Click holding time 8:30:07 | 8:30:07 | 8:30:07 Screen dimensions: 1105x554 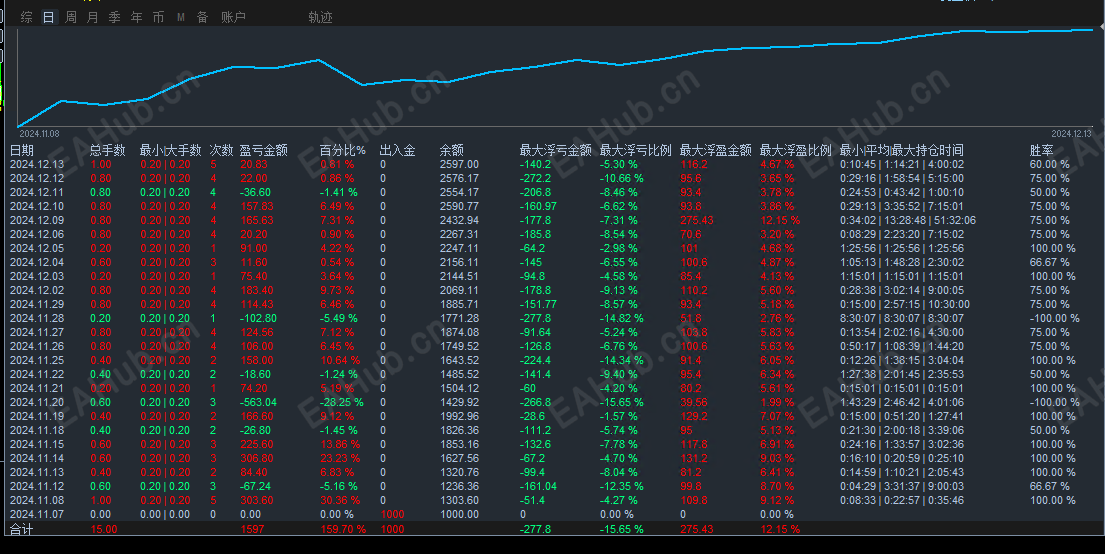901,318
